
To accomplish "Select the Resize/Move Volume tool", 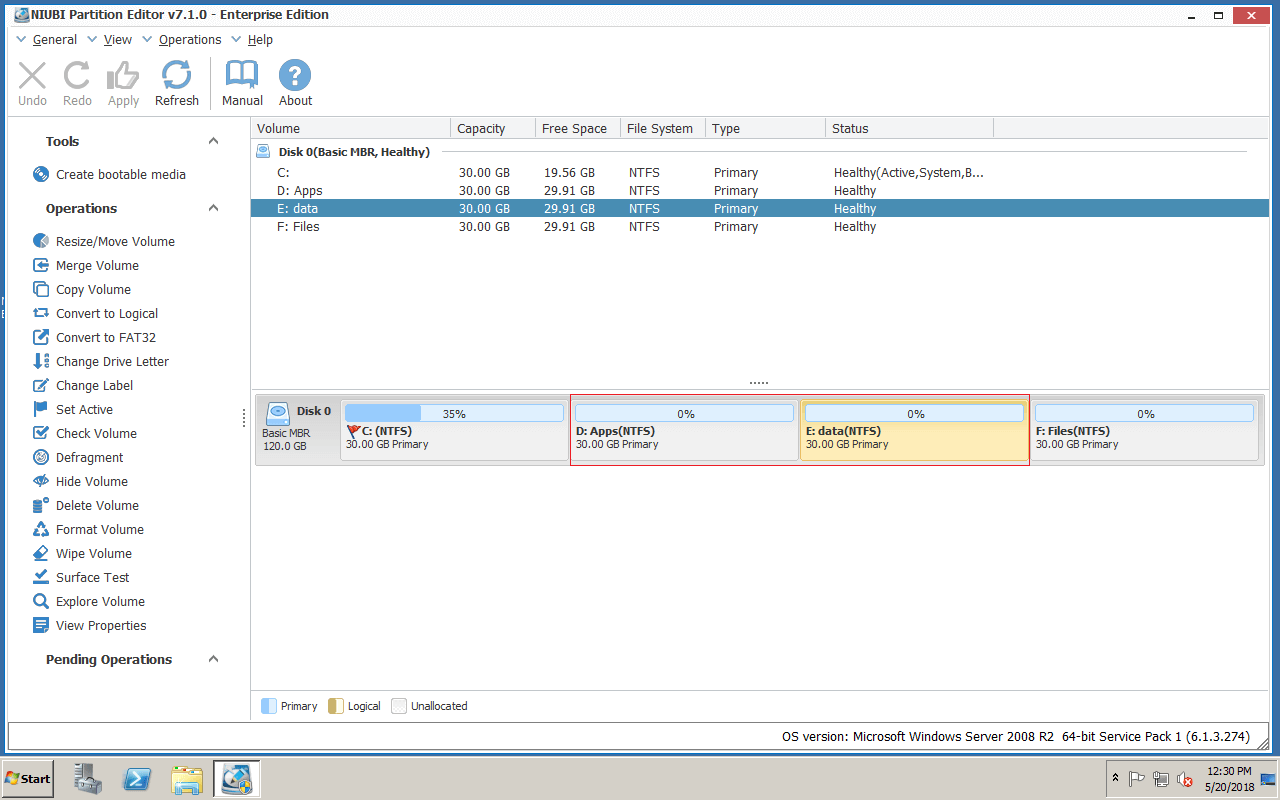I will point(114,241).
